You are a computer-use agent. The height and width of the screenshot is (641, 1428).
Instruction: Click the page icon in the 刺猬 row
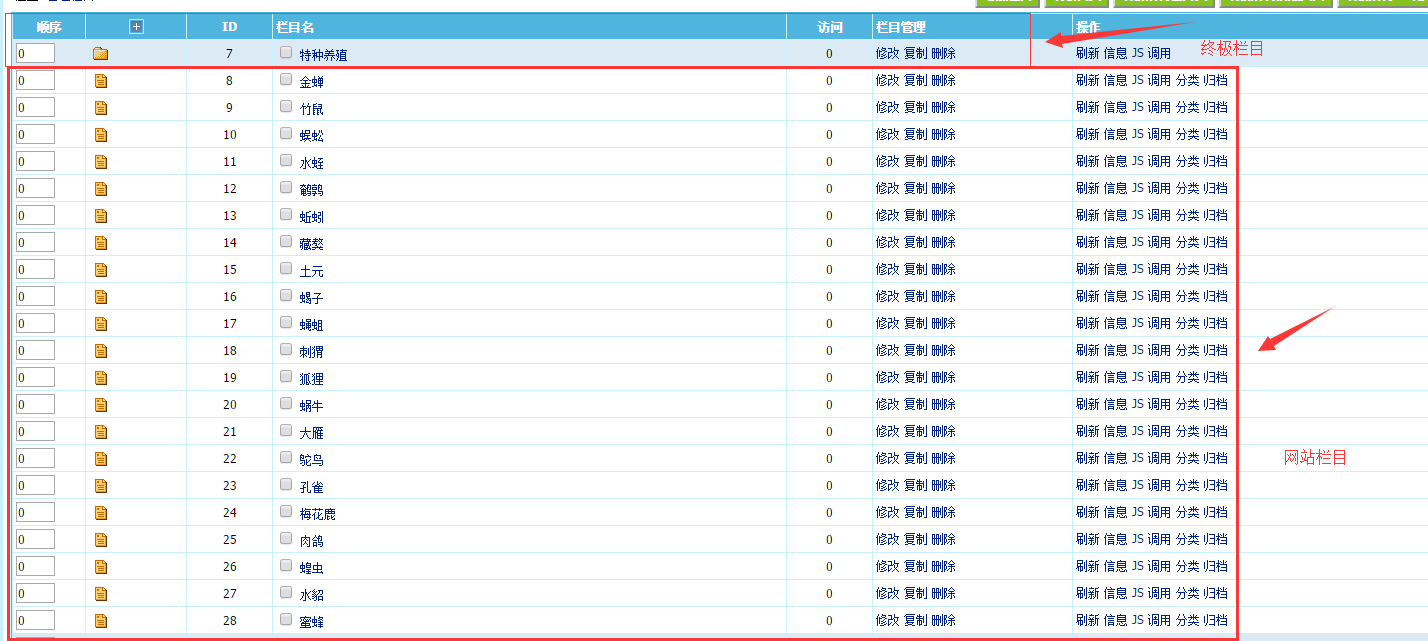coord(100,351)
